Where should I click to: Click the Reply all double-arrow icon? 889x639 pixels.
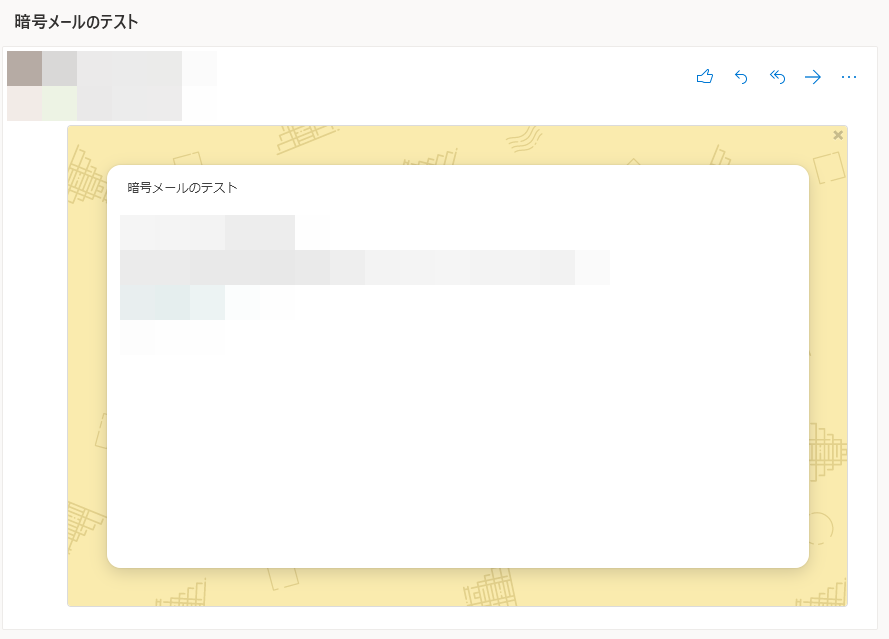pos(777,77)
